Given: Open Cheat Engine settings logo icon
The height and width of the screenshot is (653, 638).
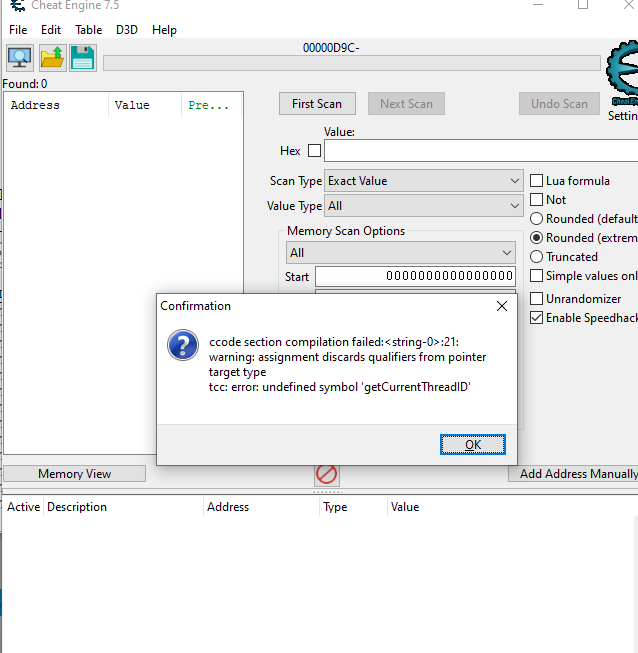Looking at the screenshot, I should [x=622, y=71].
